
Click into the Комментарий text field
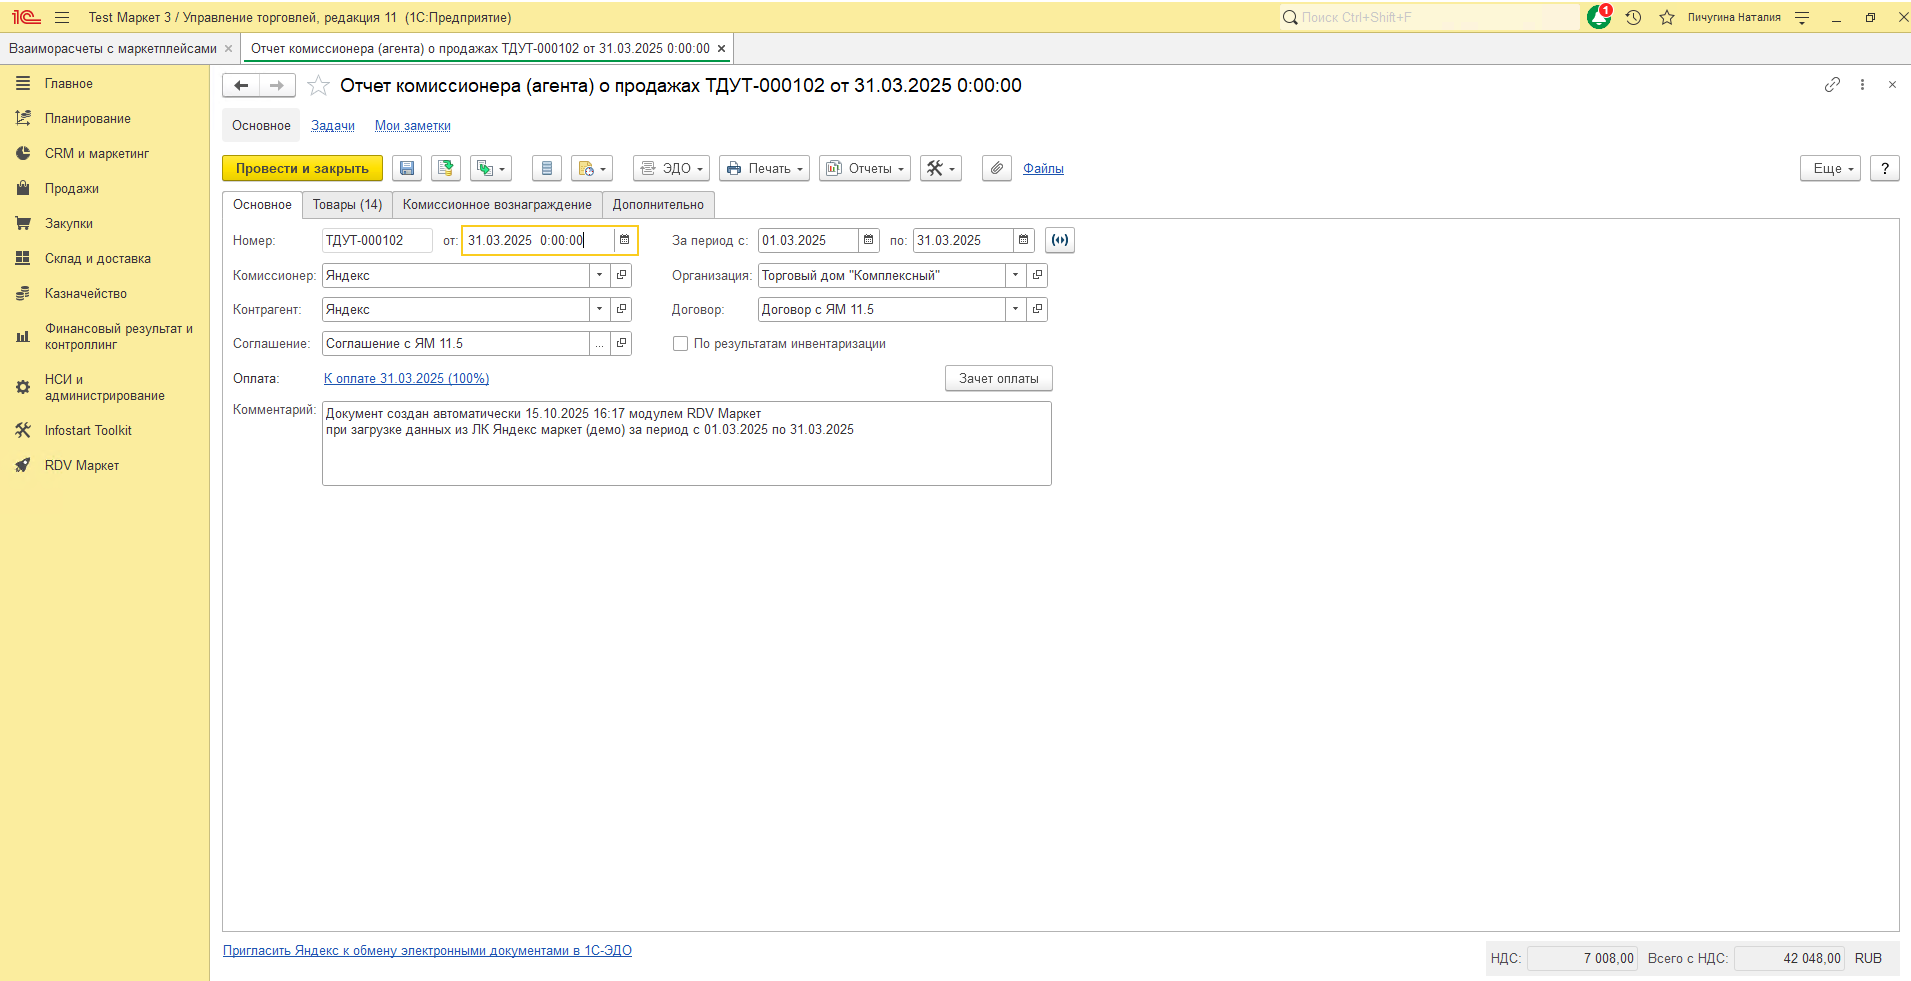[x=687, y=444]
